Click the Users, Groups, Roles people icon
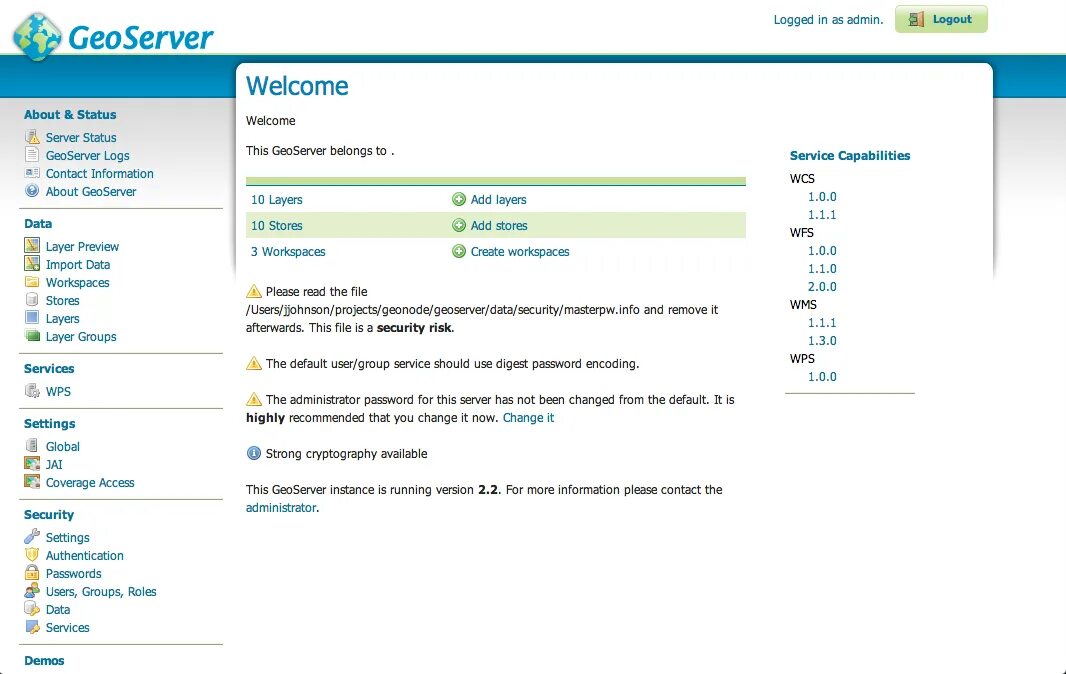This screenshot has height=674, width=1066. [x=32, y=590]
